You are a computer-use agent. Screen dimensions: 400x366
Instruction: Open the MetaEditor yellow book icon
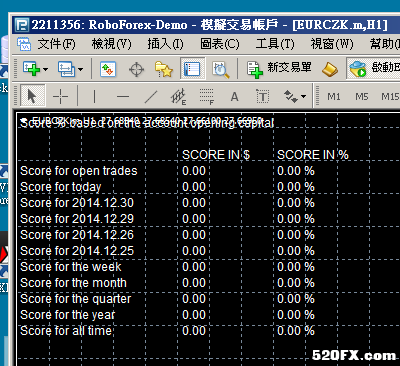tap(330, 69)
